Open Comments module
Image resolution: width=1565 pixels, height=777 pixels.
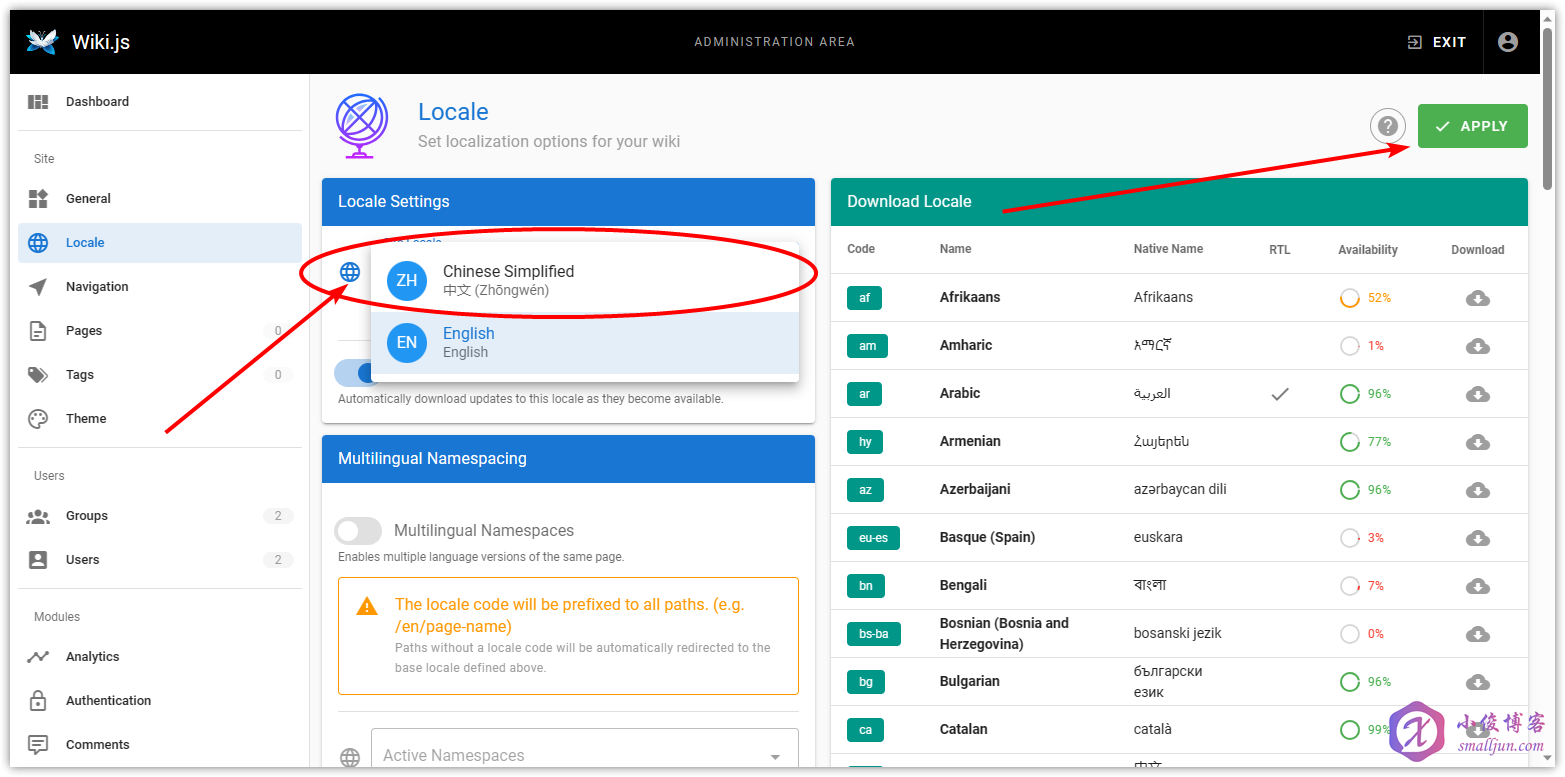tap(160, 745)
